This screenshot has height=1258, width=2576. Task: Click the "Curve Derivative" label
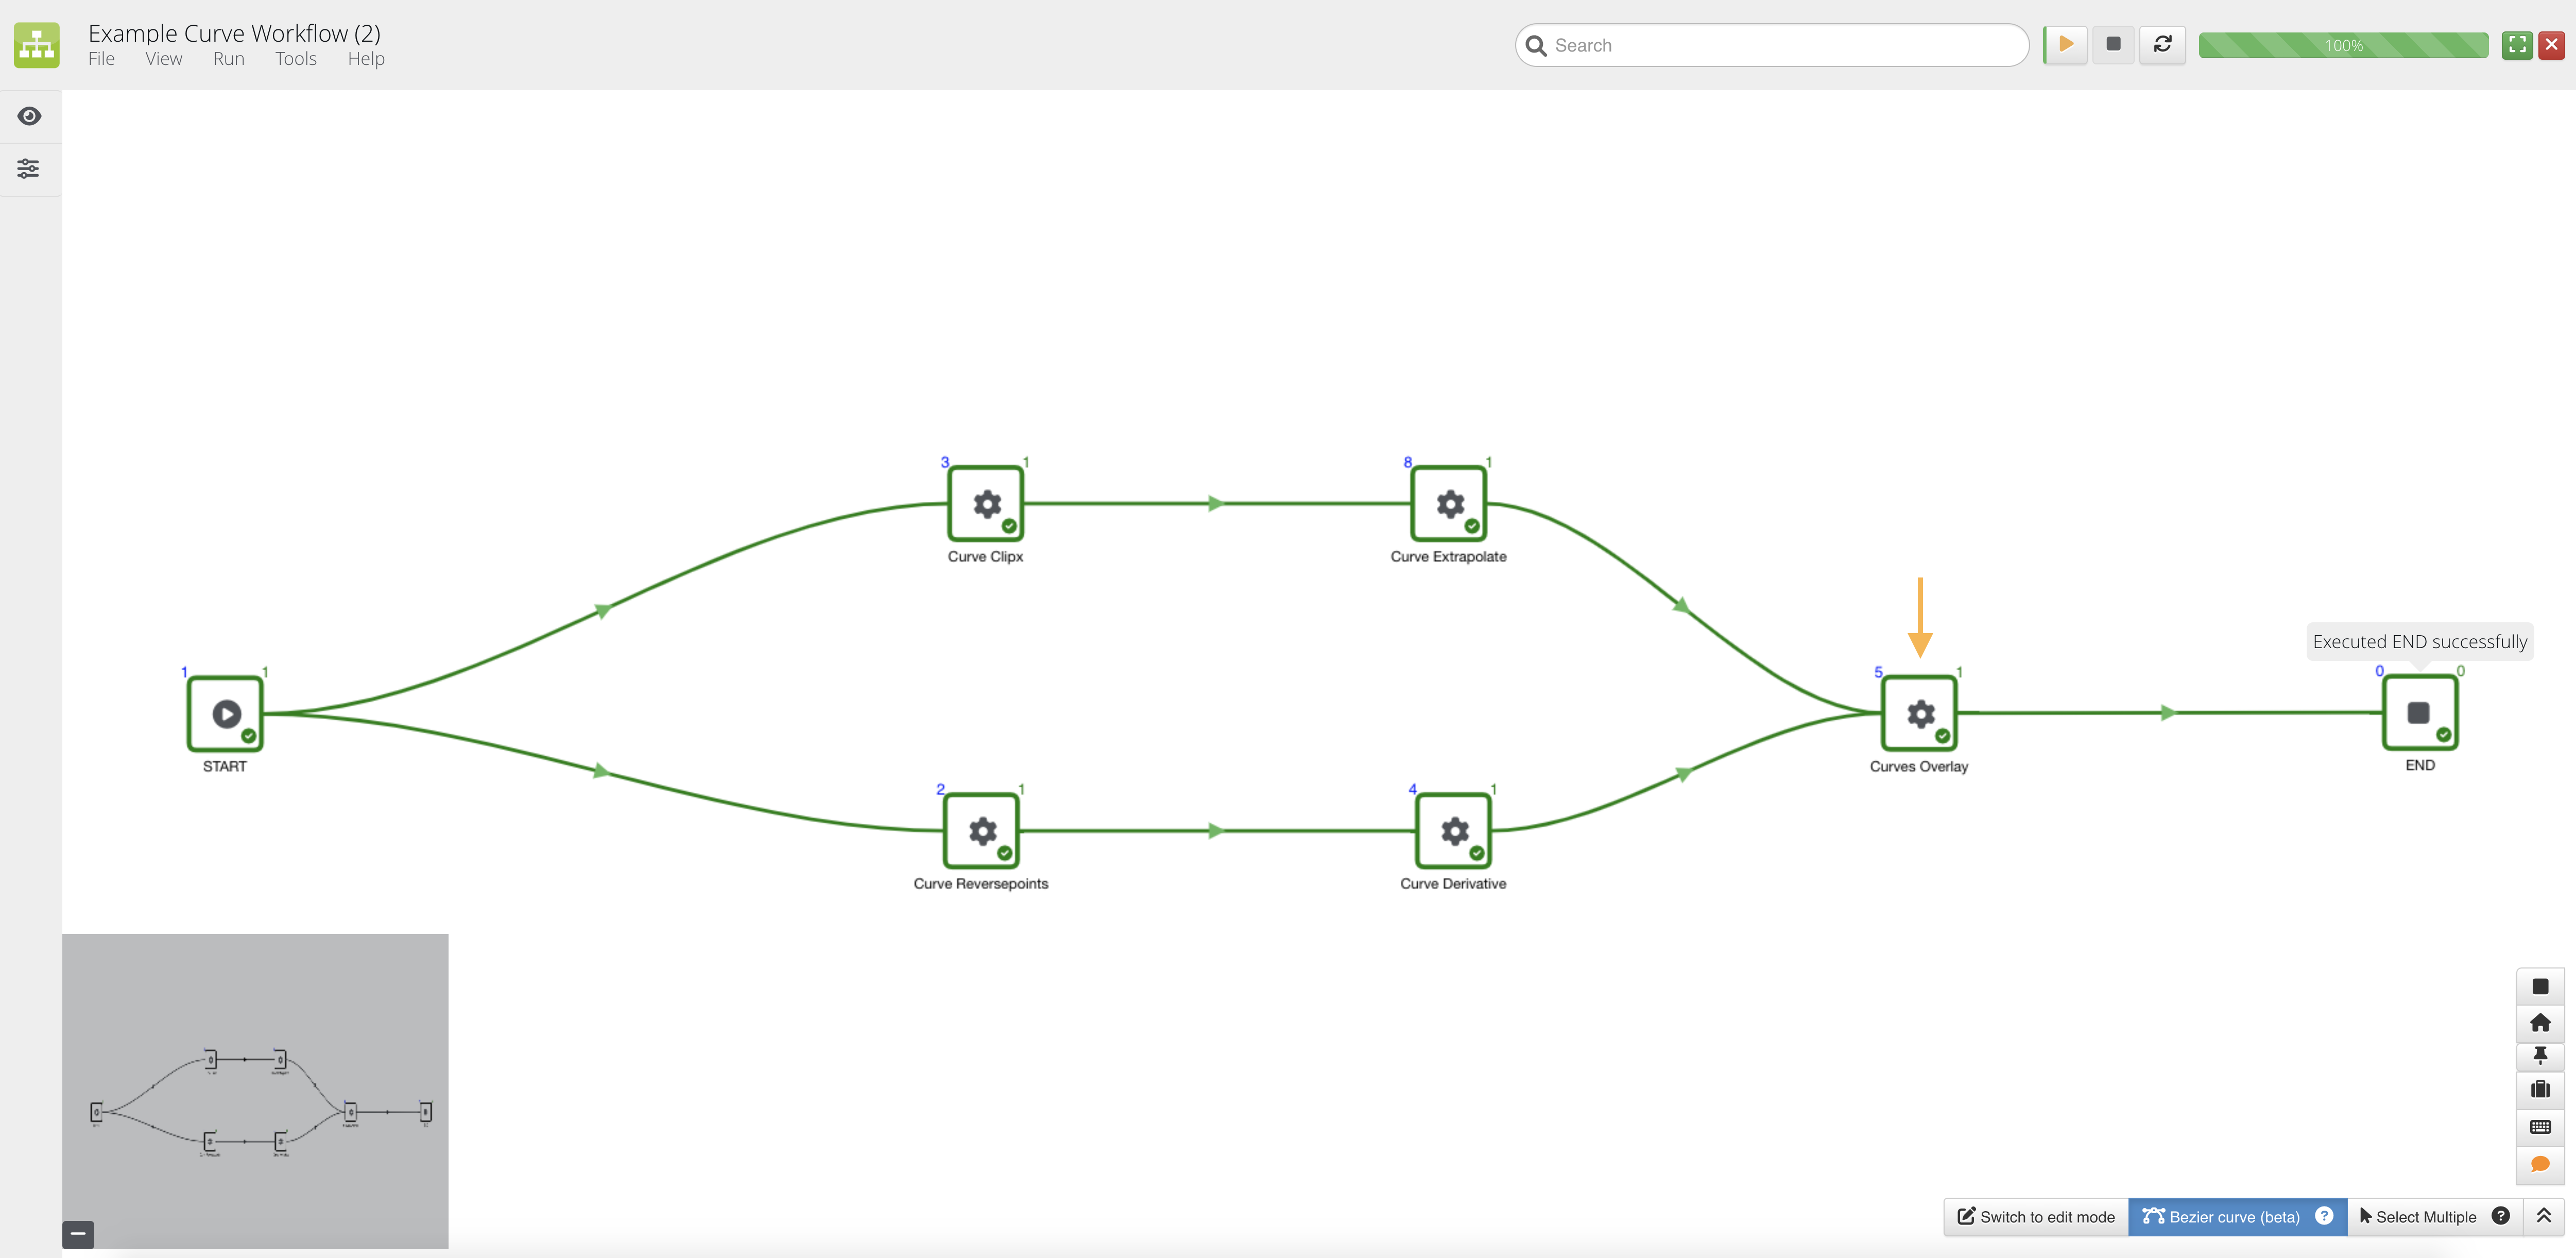[x=1452, y=883]
